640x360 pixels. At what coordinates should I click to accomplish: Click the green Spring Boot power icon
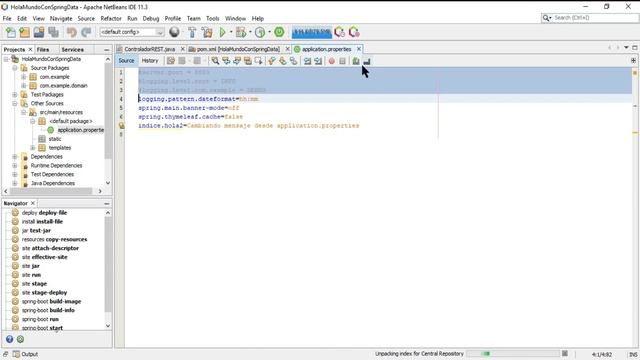[279, 32]
